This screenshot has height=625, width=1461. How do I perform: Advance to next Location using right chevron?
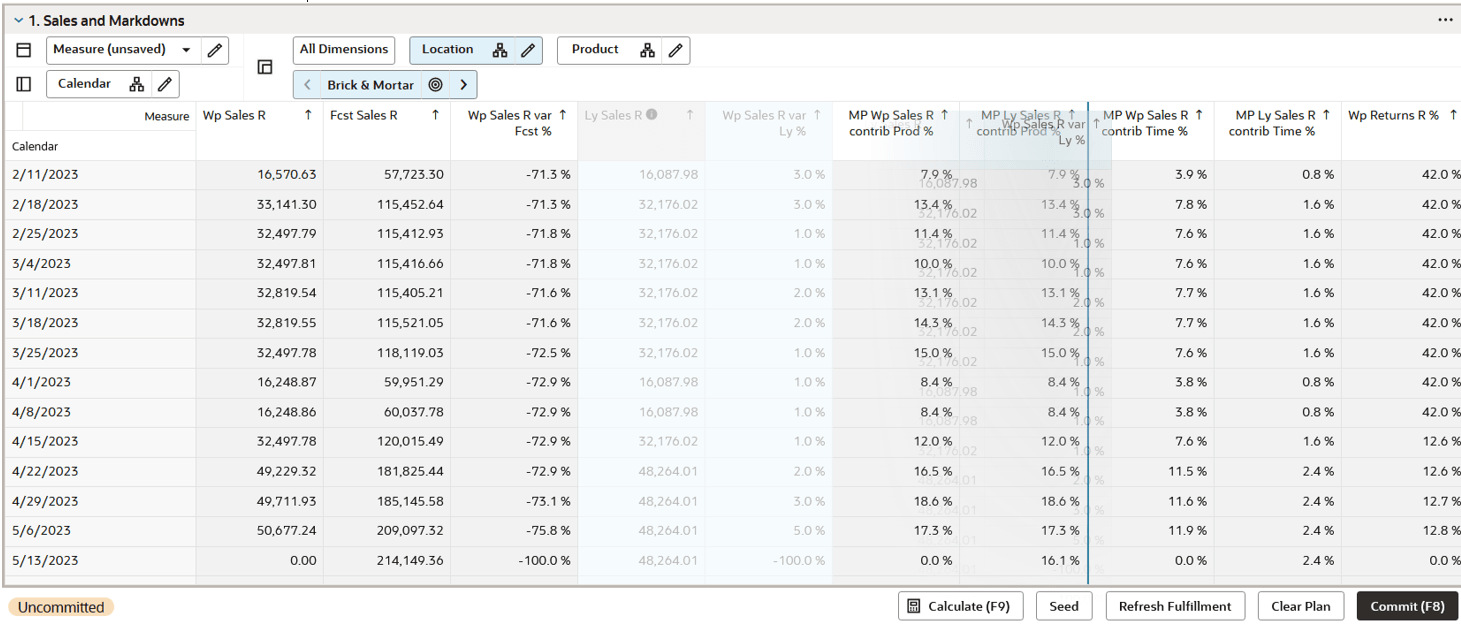pyautogui.click(x=462, y=84)
